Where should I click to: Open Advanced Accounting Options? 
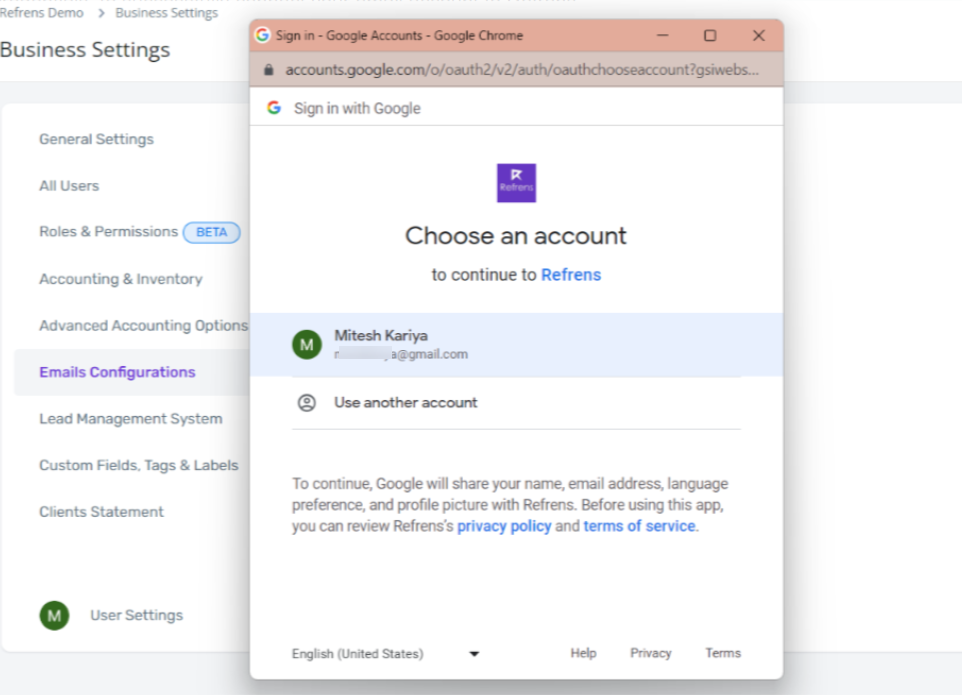144,326
